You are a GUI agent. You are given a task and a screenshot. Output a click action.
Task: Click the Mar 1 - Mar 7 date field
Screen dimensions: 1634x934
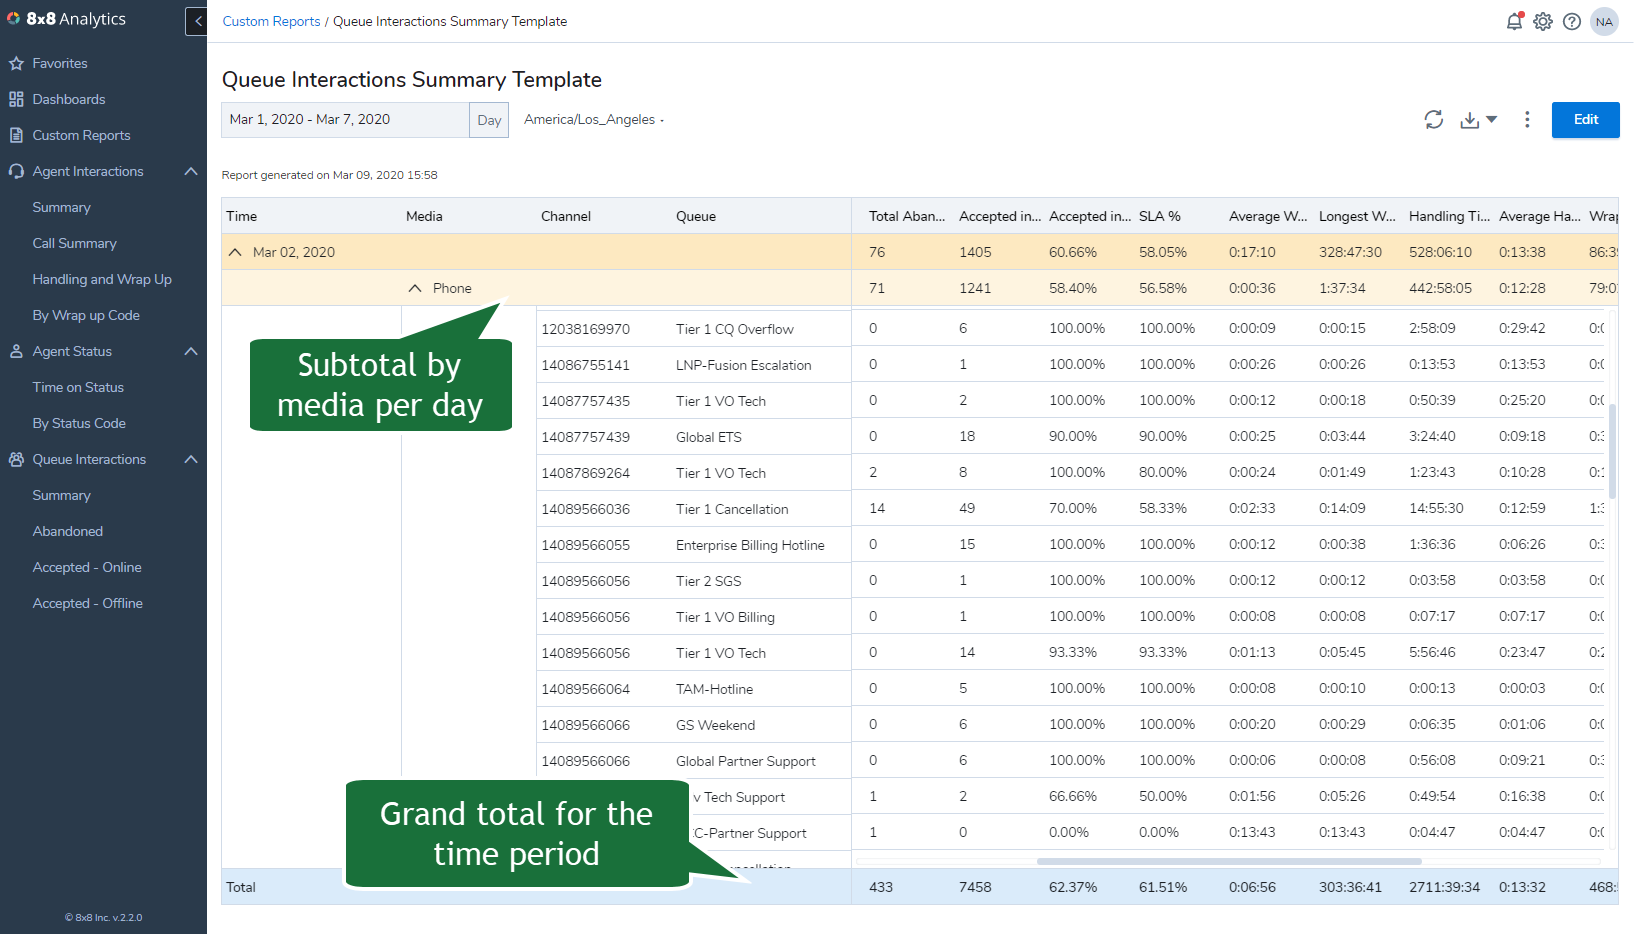345,120
